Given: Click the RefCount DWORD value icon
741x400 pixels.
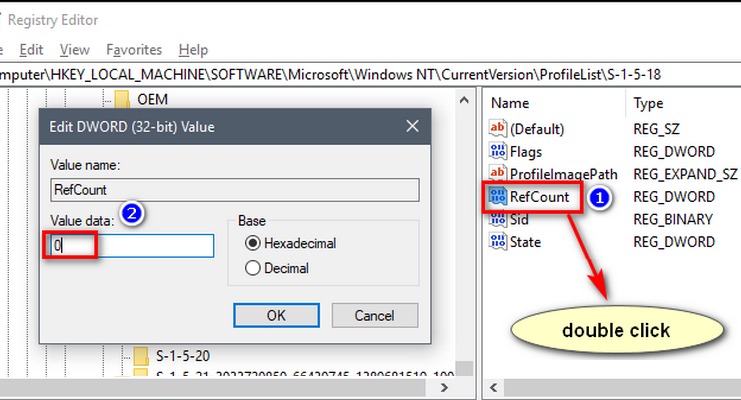Looking at the screenshot, I should [x=498, y=196].
